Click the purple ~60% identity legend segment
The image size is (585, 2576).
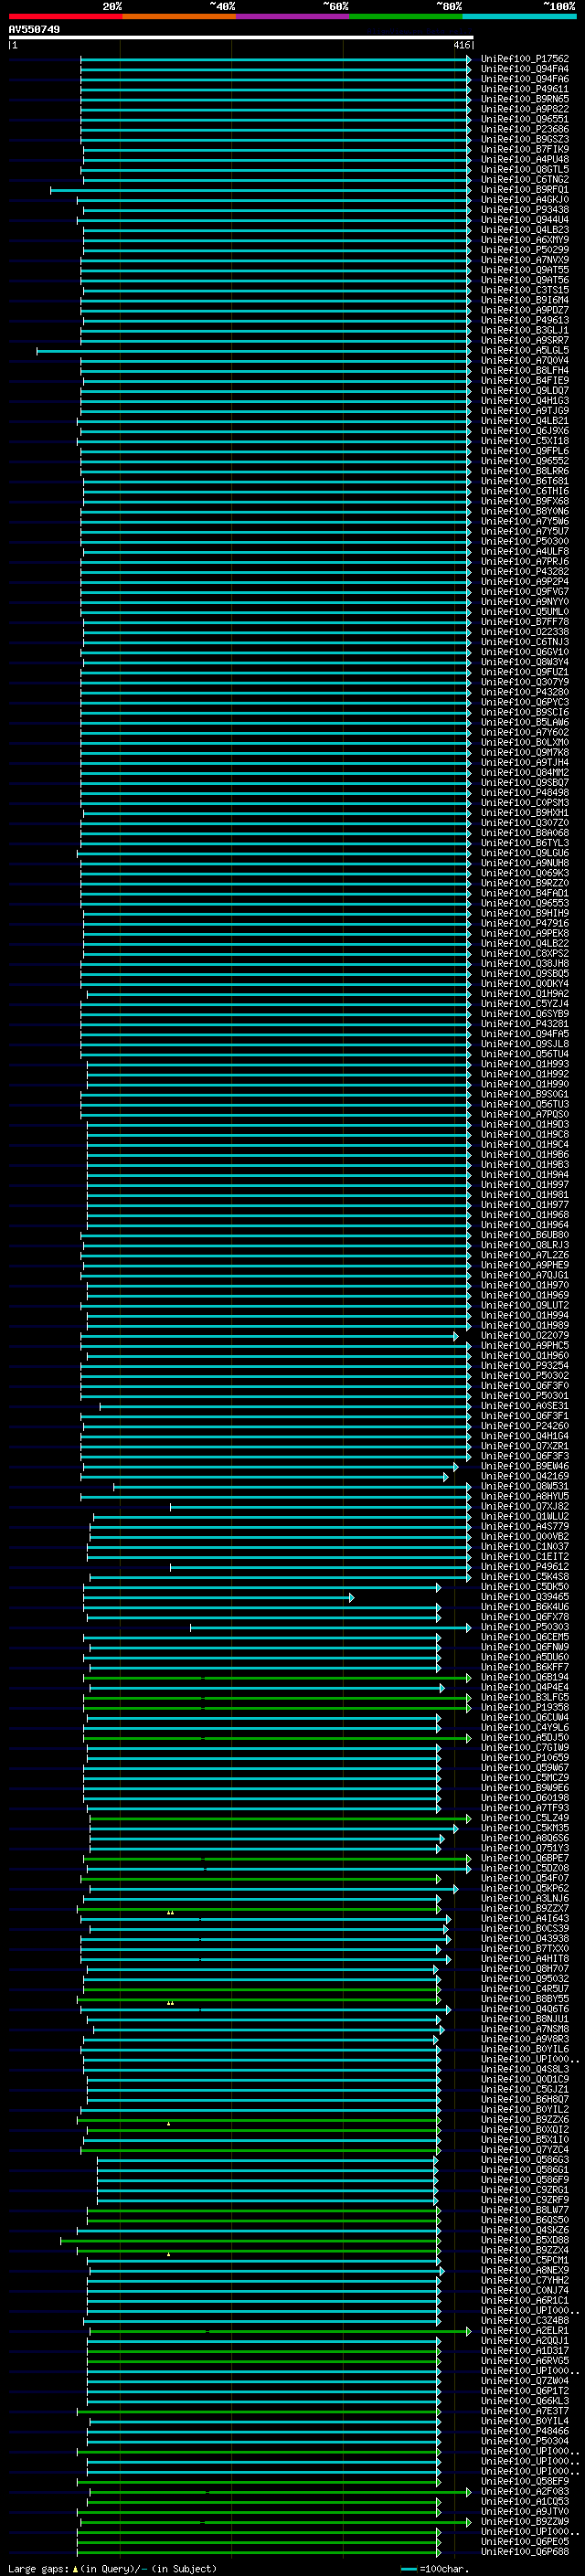point(293,16)
